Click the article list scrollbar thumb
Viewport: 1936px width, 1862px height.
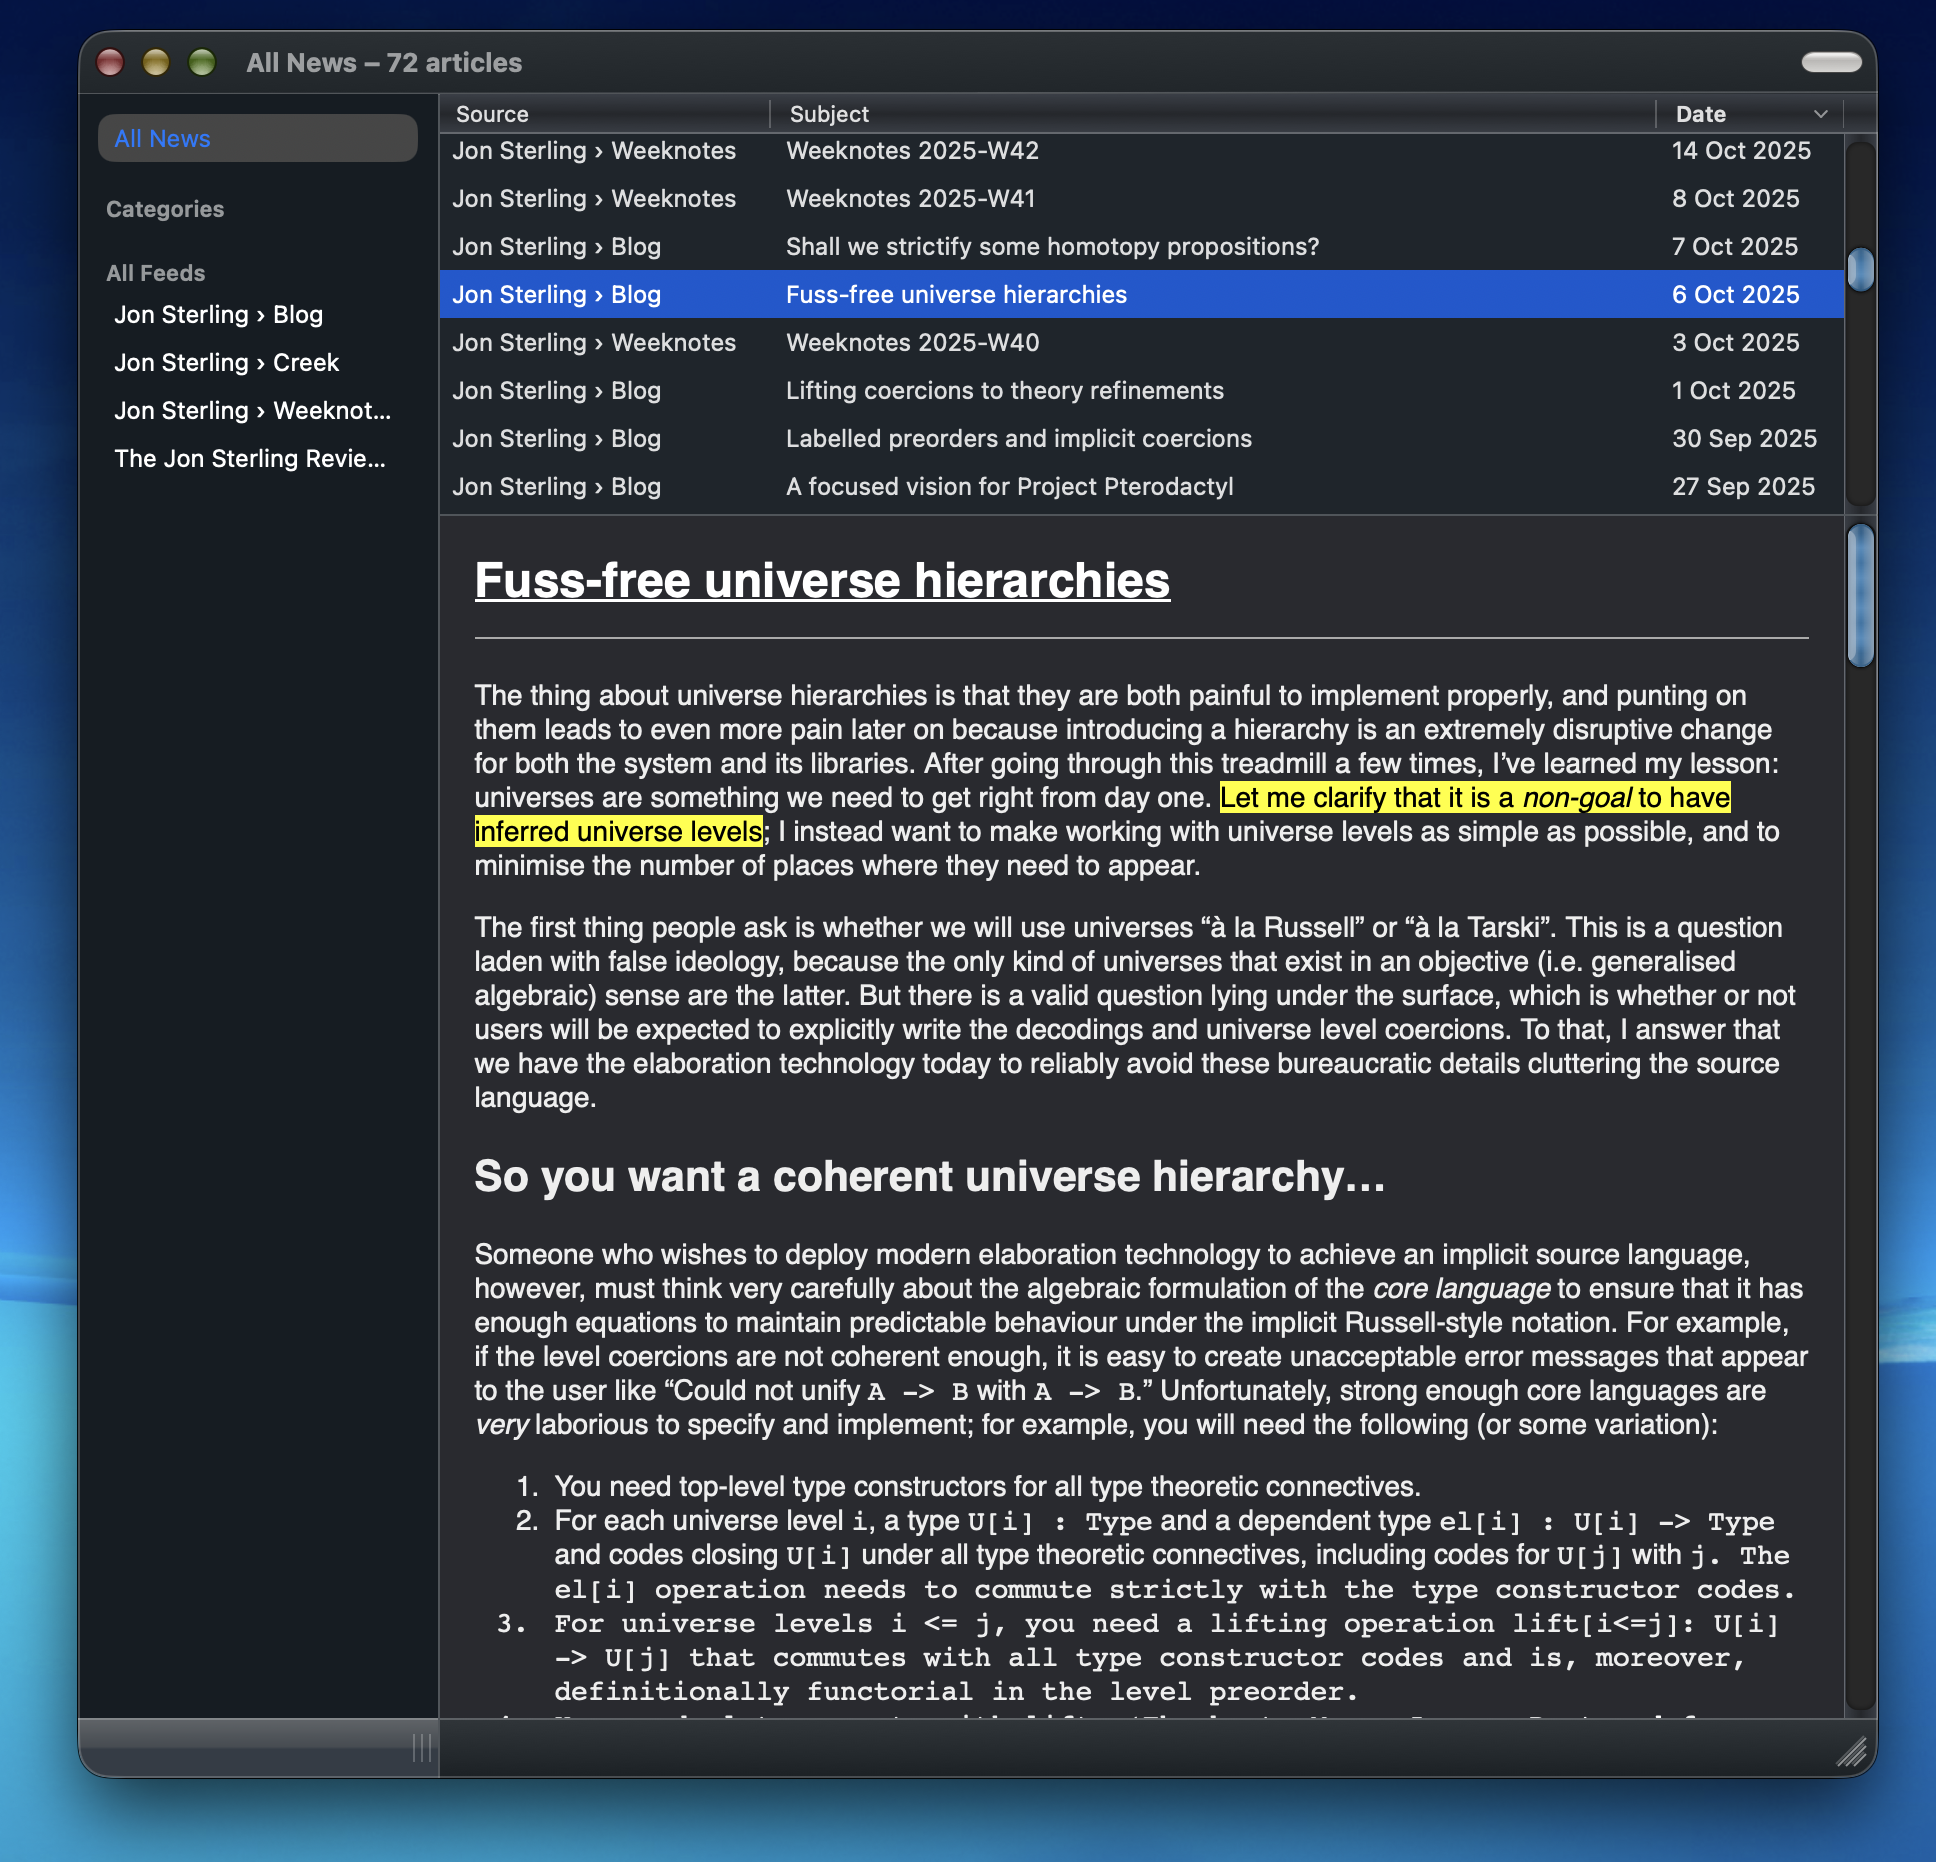point(1860,269)
